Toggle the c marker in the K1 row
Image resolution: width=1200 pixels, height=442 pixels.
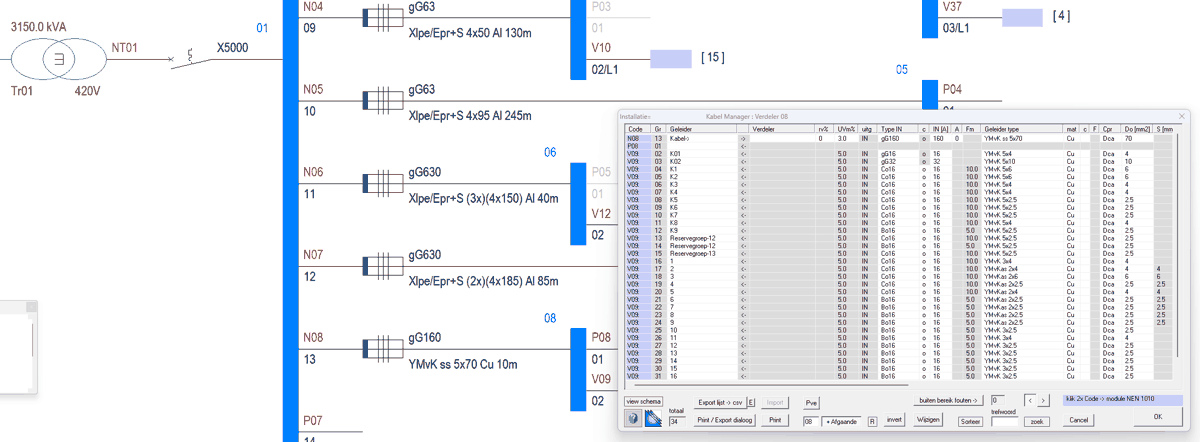(x=925, y=168)
